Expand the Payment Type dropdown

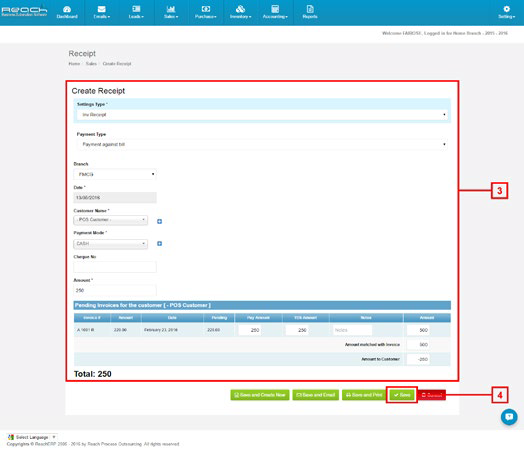tap(262, 144)
